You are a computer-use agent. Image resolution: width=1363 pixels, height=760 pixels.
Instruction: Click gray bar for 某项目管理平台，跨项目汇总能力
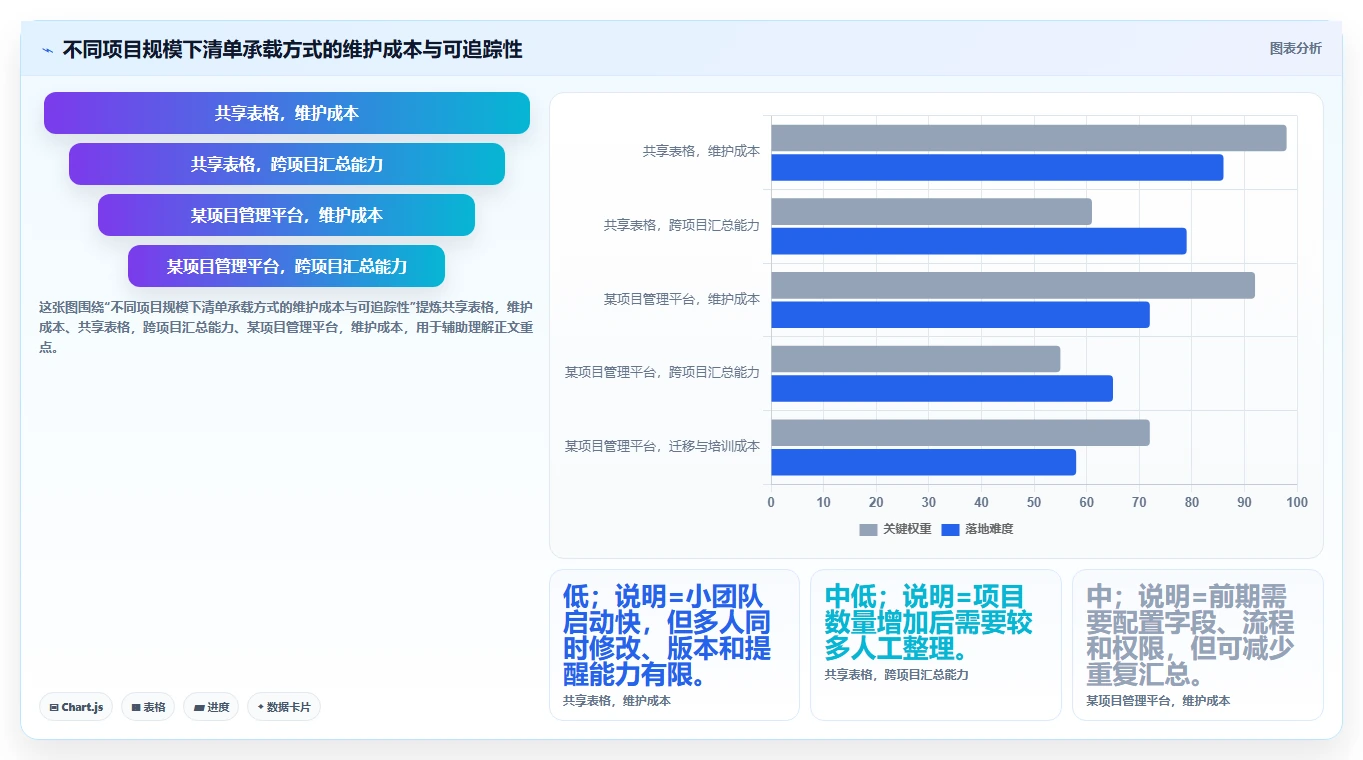pyautogui.click(x=915, y=359)
